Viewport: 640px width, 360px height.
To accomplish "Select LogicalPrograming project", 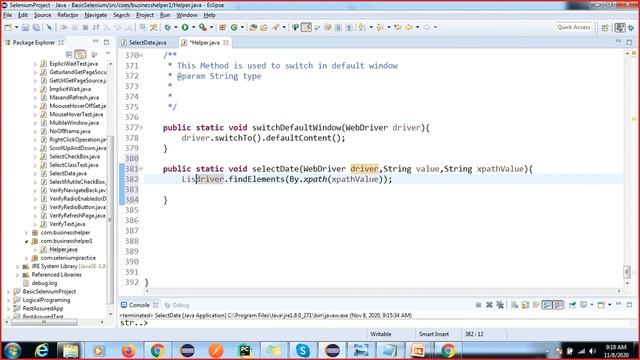I will click(46, 300).
